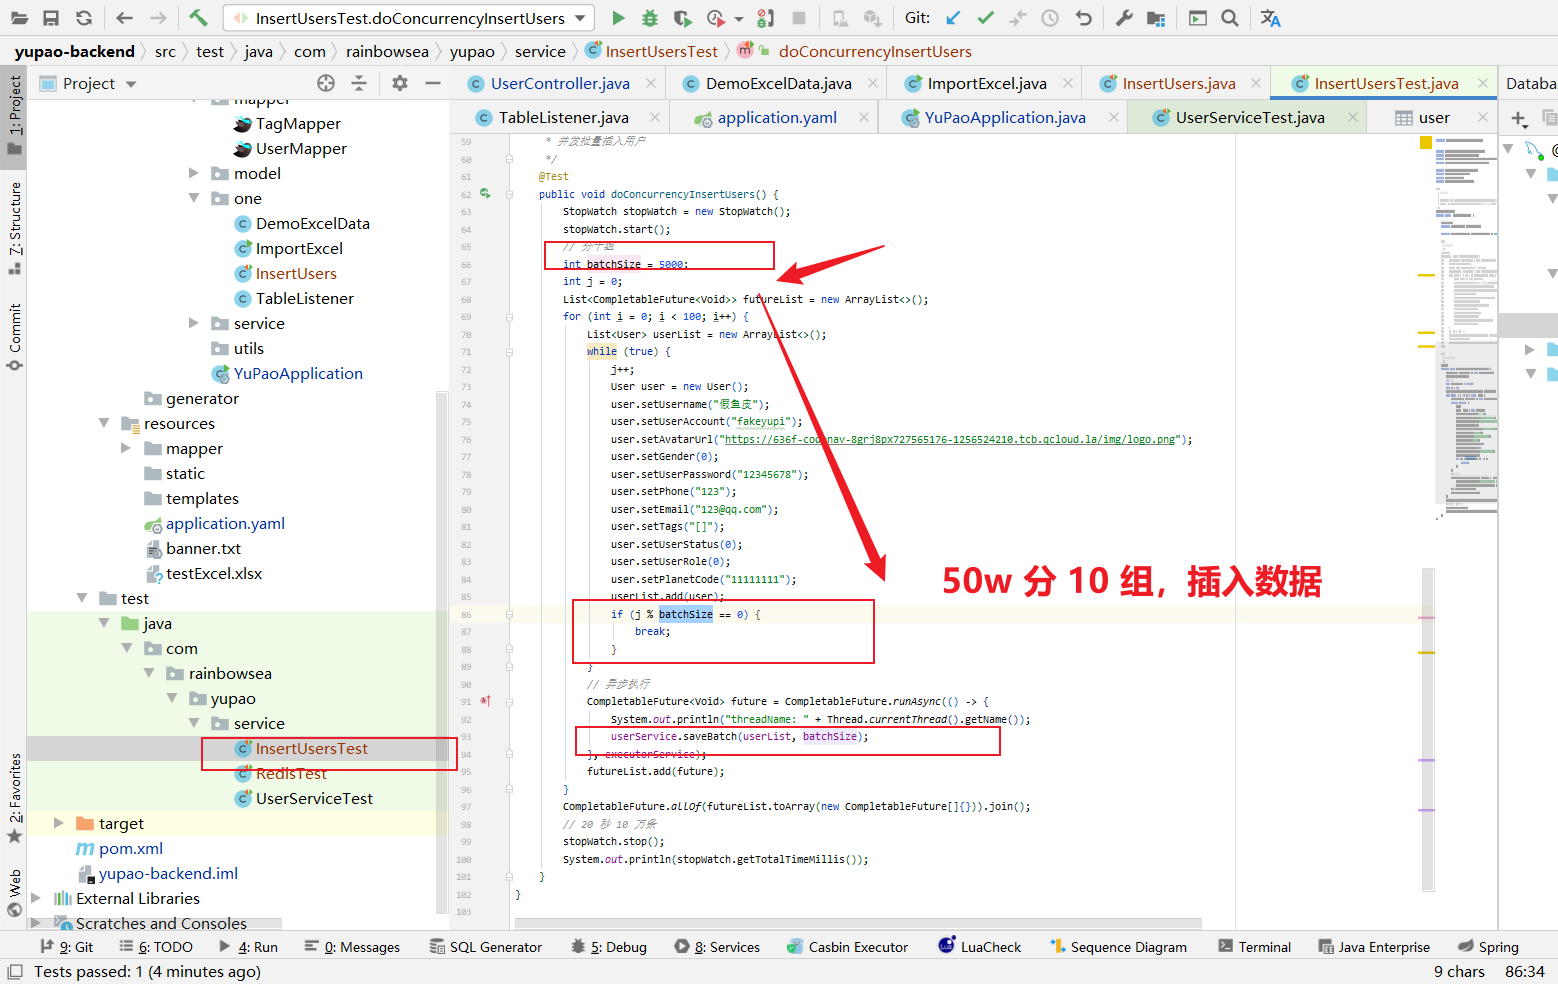1558x984 pixels.
Task: Hide the Project panel with minus icon
Action: coord(433,83)
